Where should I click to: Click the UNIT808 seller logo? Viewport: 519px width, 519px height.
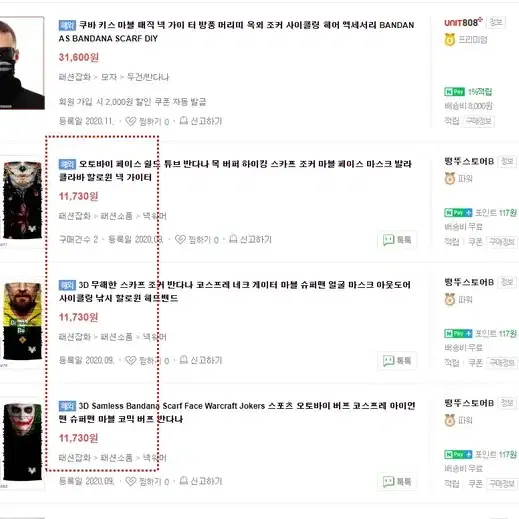(x=463, y=22)
